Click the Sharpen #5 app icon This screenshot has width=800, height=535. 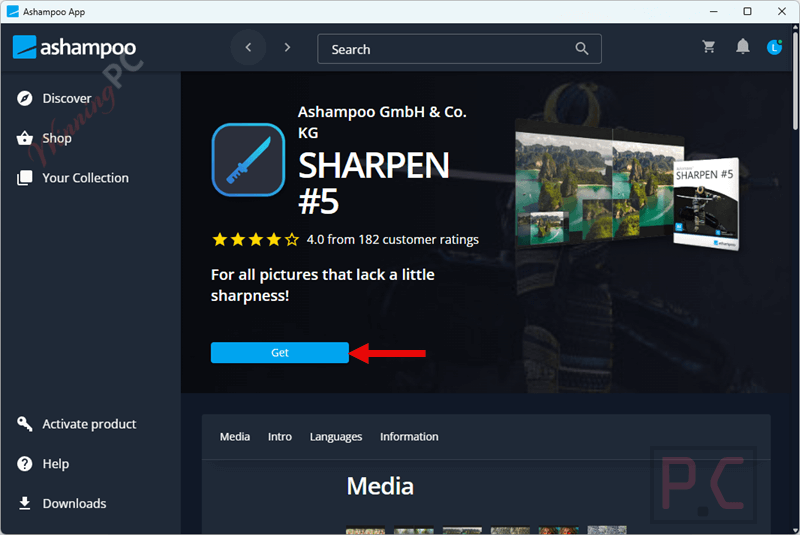pos(248,160)
